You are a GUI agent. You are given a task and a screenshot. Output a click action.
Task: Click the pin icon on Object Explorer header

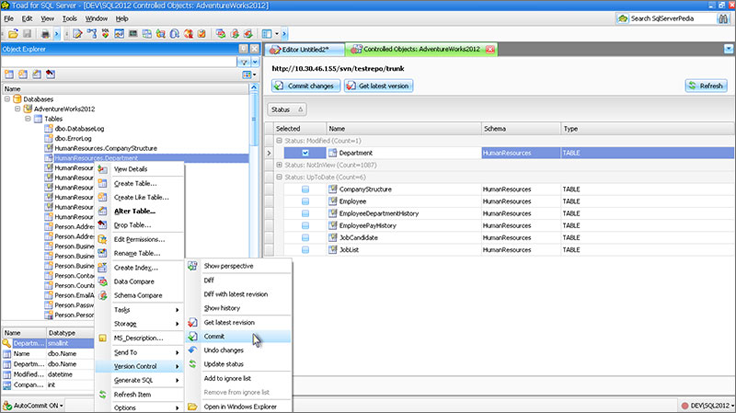click(245, 48)
